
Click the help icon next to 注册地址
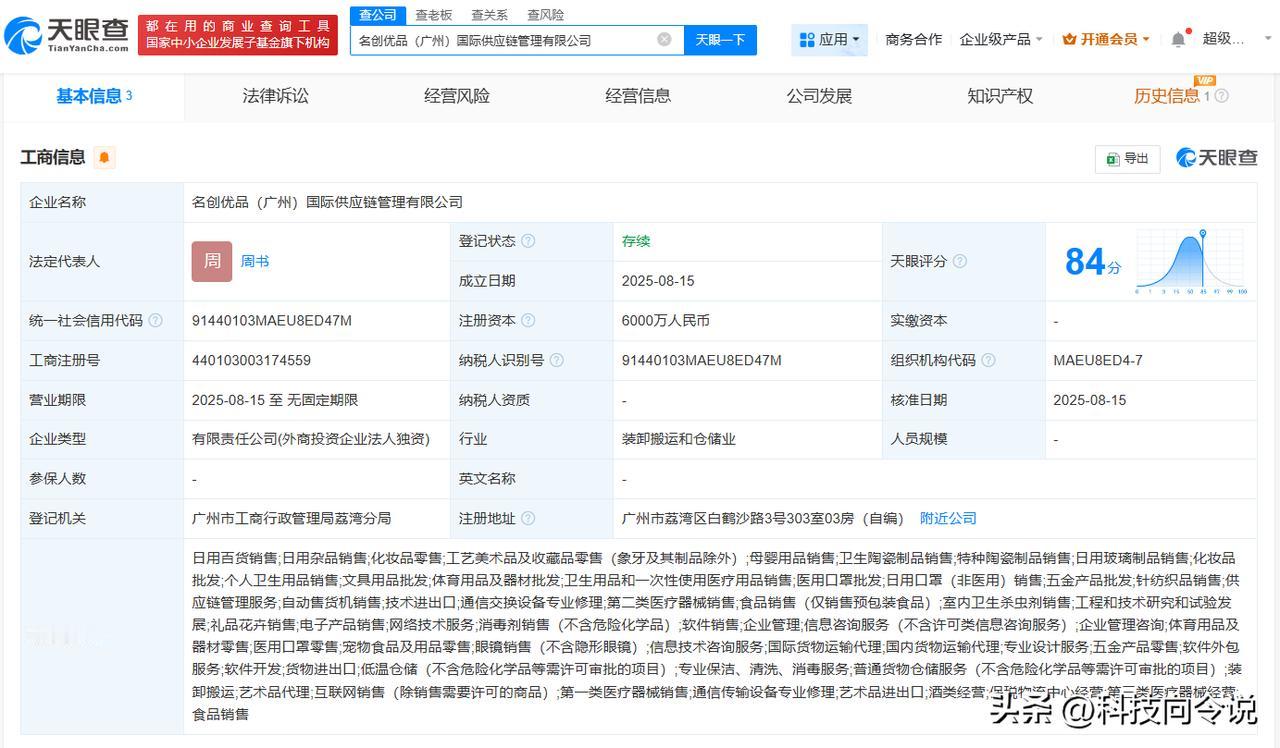(528, 518)
